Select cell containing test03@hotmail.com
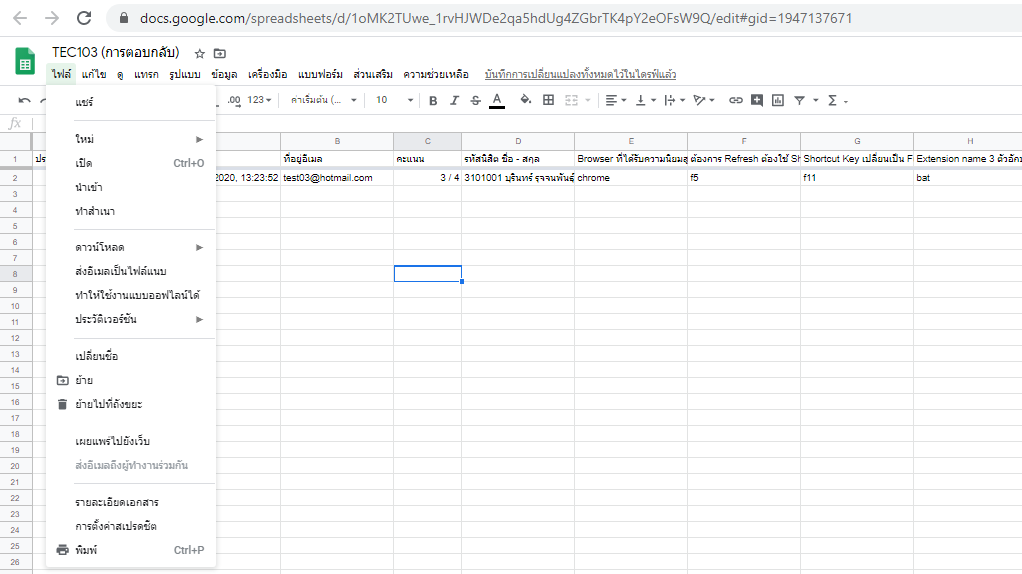This screenshot has height=574, width=1022. point(336,178)
